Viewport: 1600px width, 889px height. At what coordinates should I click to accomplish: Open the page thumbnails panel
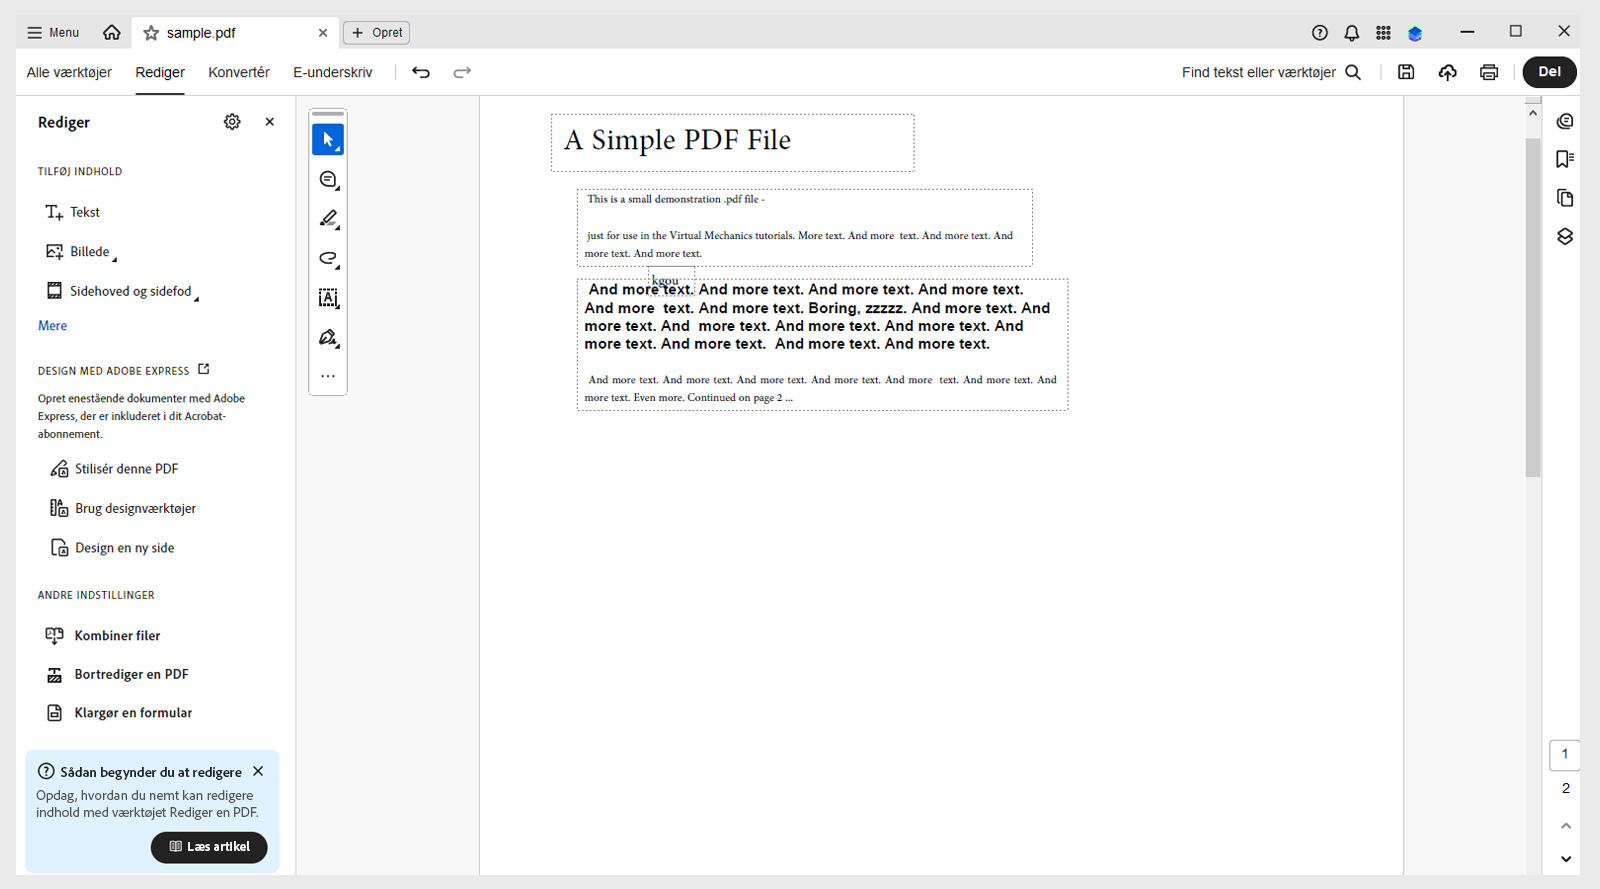(1565, 198)
